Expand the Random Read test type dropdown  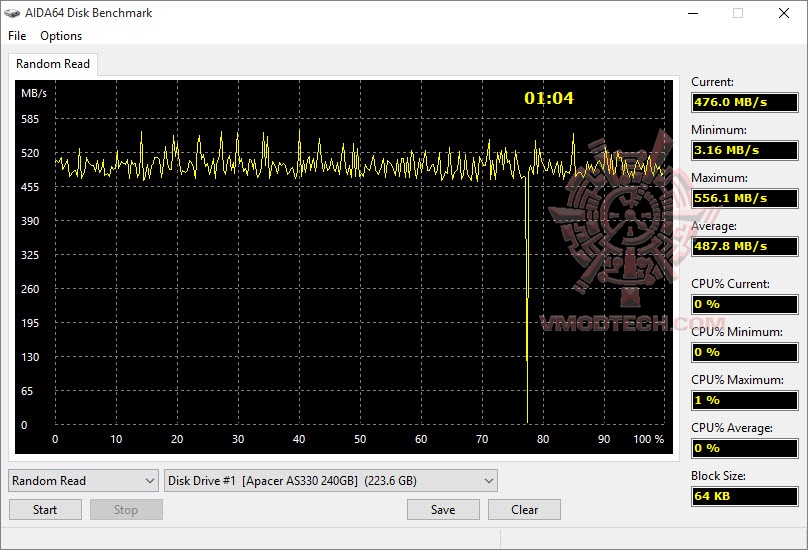tap(83, 481)
